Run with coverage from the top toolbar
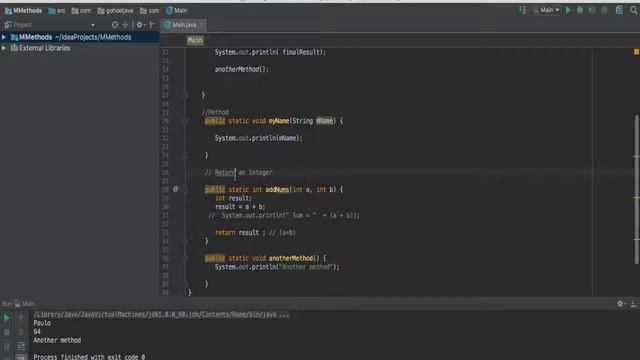This screenshot has width=640, height=360. (x=592, y=10)
